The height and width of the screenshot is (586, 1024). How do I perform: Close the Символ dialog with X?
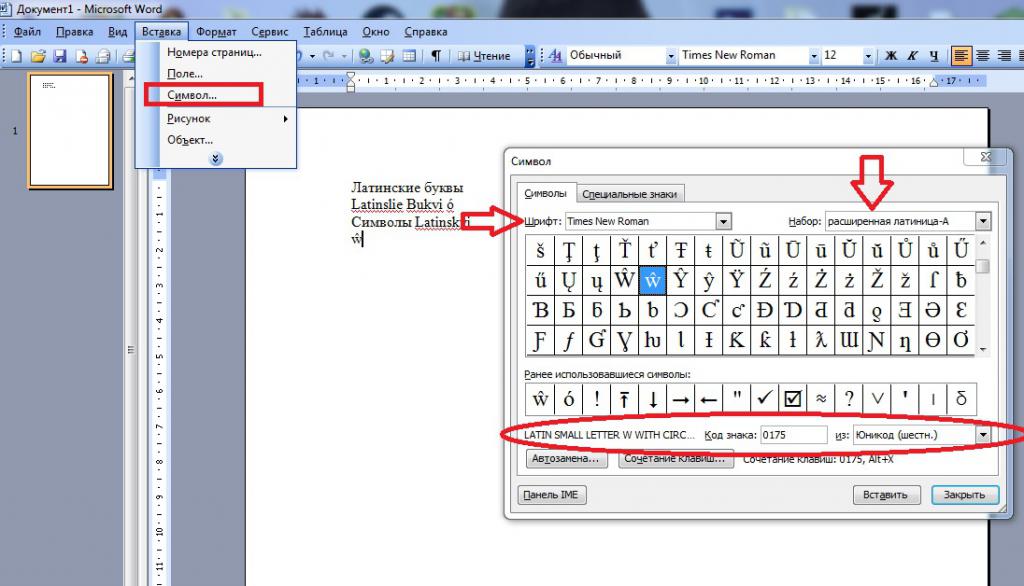coord(985,157)
